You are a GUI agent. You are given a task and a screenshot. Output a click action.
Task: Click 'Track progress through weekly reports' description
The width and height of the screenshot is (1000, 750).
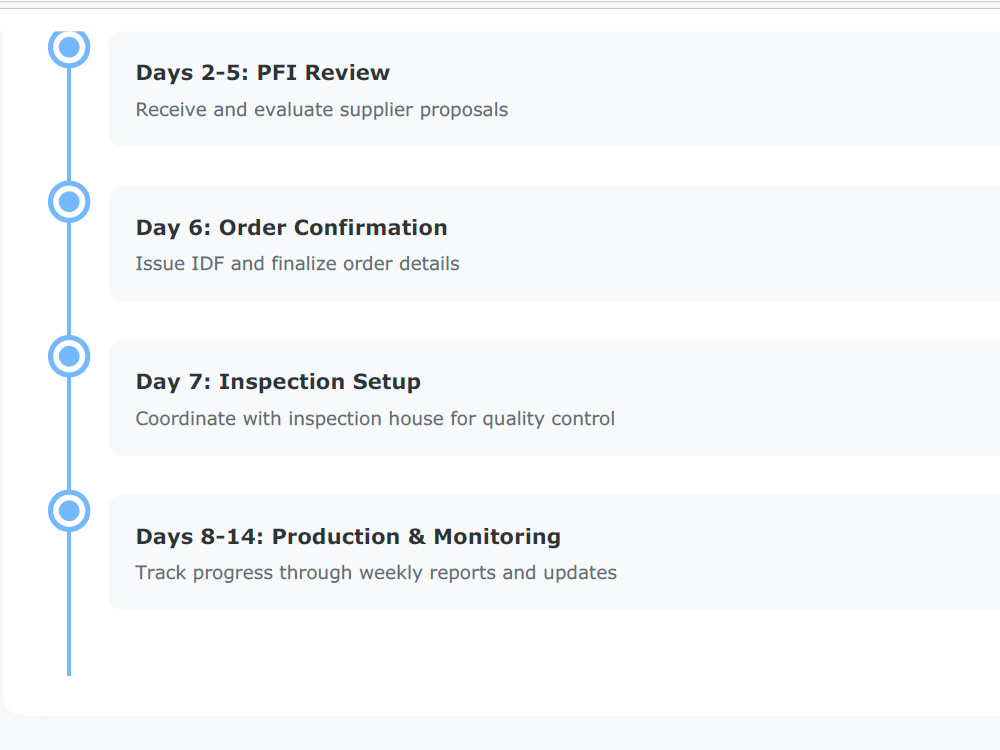click(x=376, y=573)
